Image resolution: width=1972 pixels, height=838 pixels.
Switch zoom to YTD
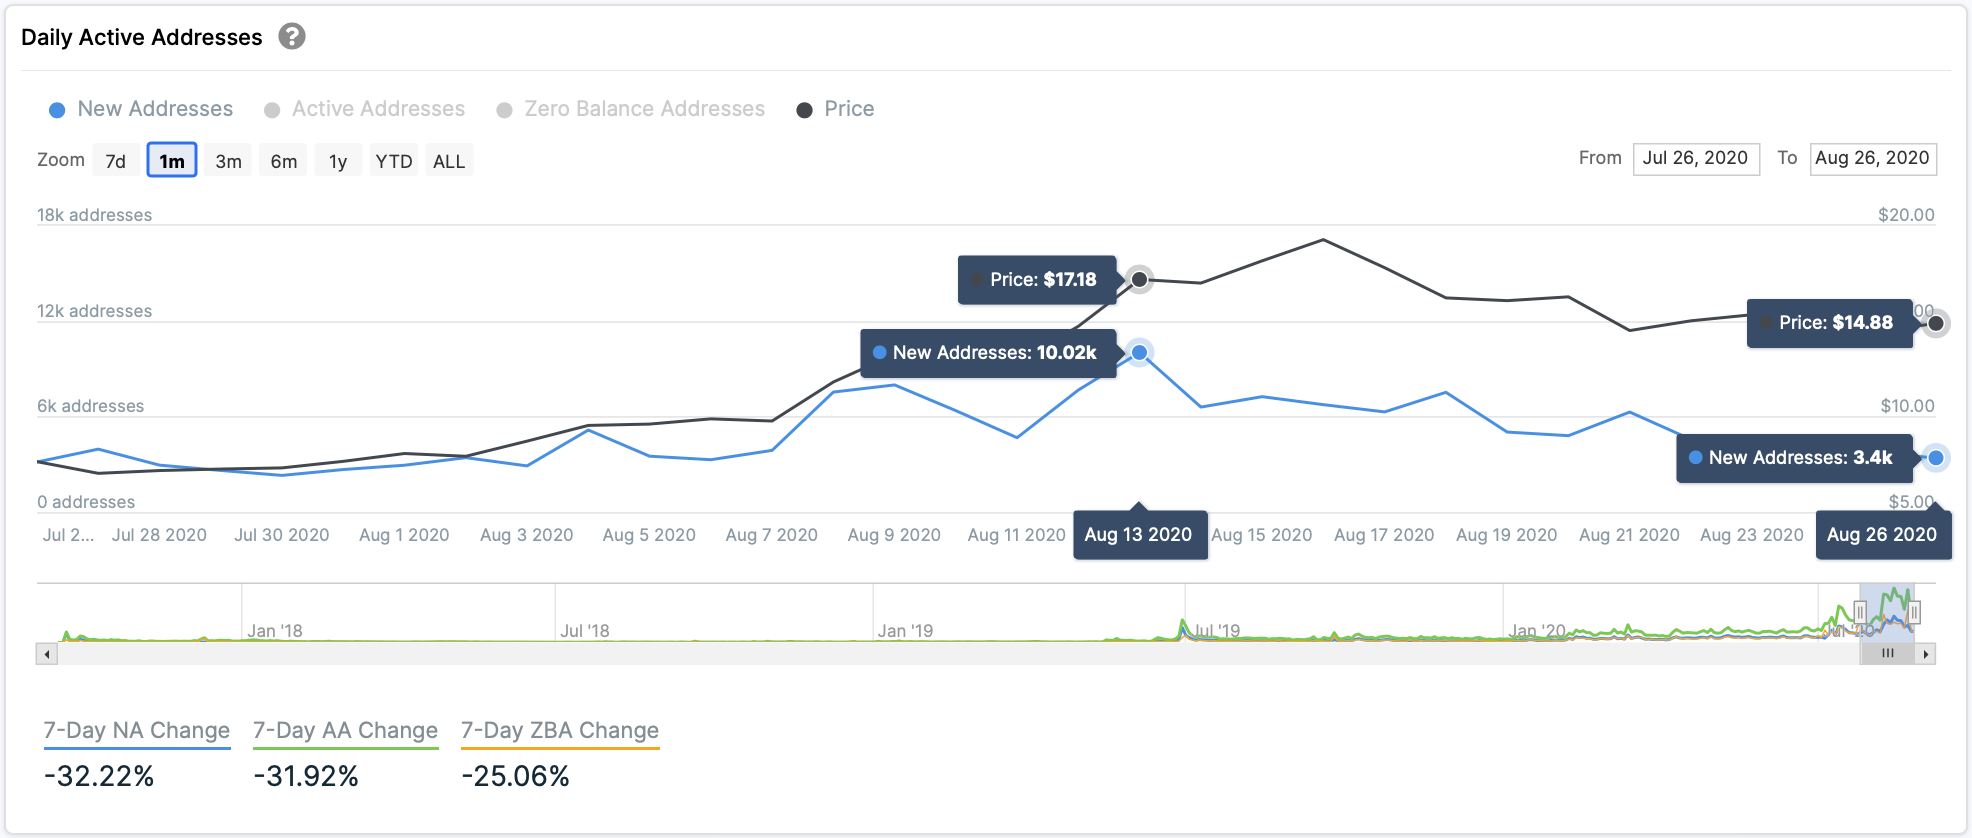coord(393,161)
